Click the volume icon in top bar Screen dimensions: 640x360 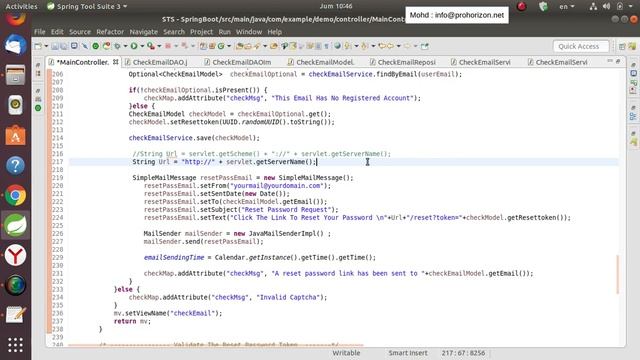tap(607, 6)
